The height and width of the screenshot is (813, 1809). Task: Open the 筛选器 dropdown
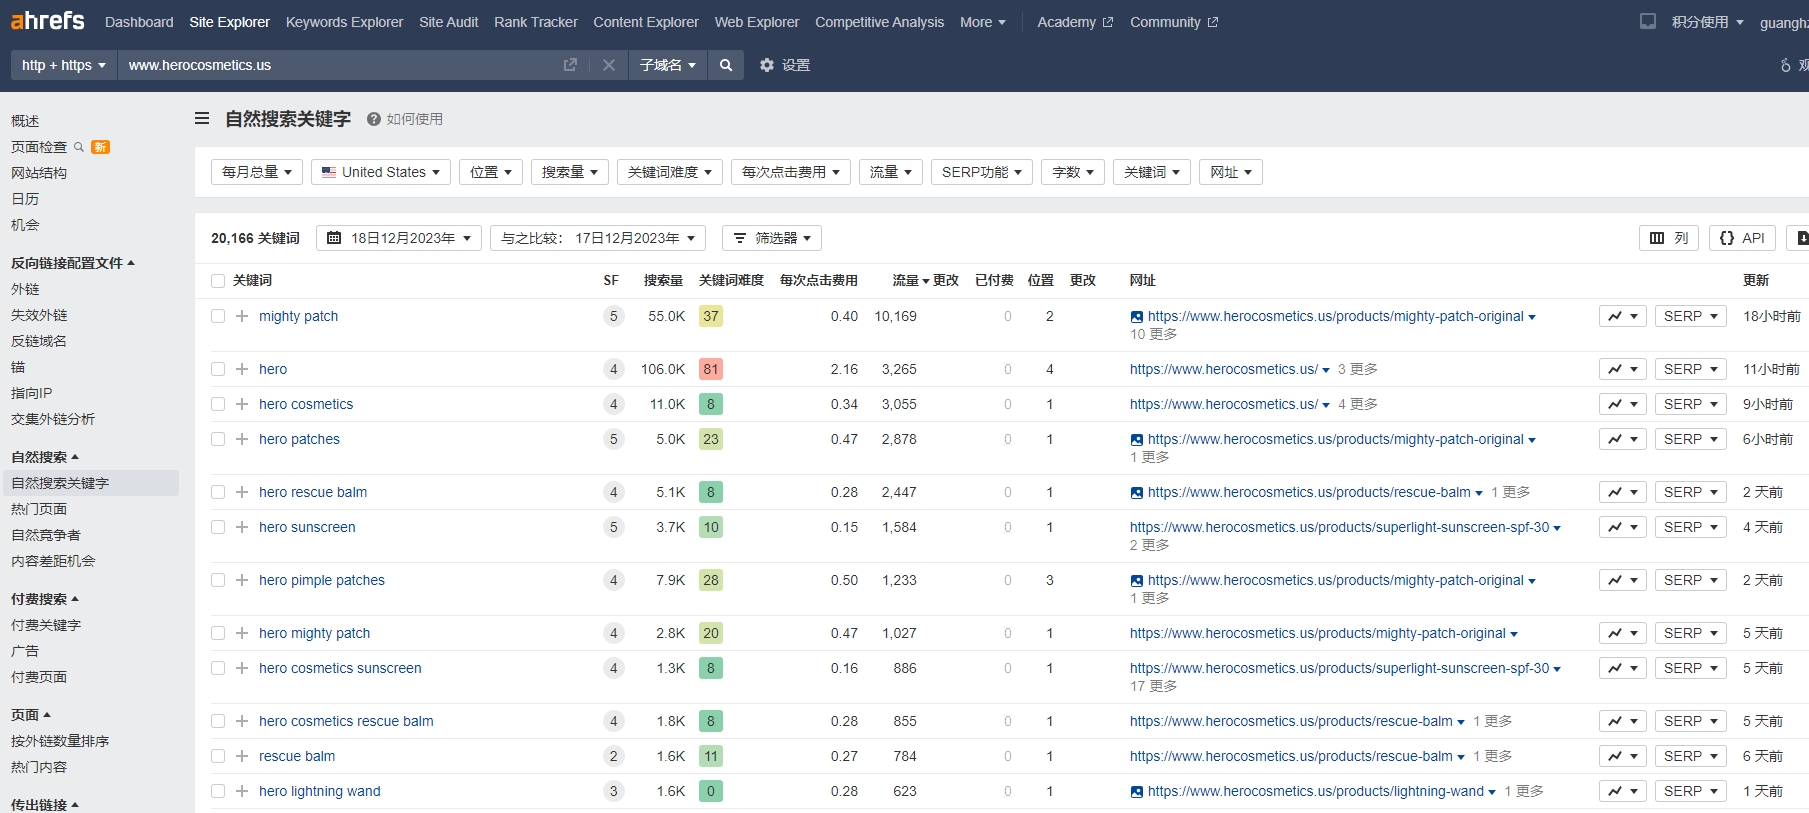(772, 238)
